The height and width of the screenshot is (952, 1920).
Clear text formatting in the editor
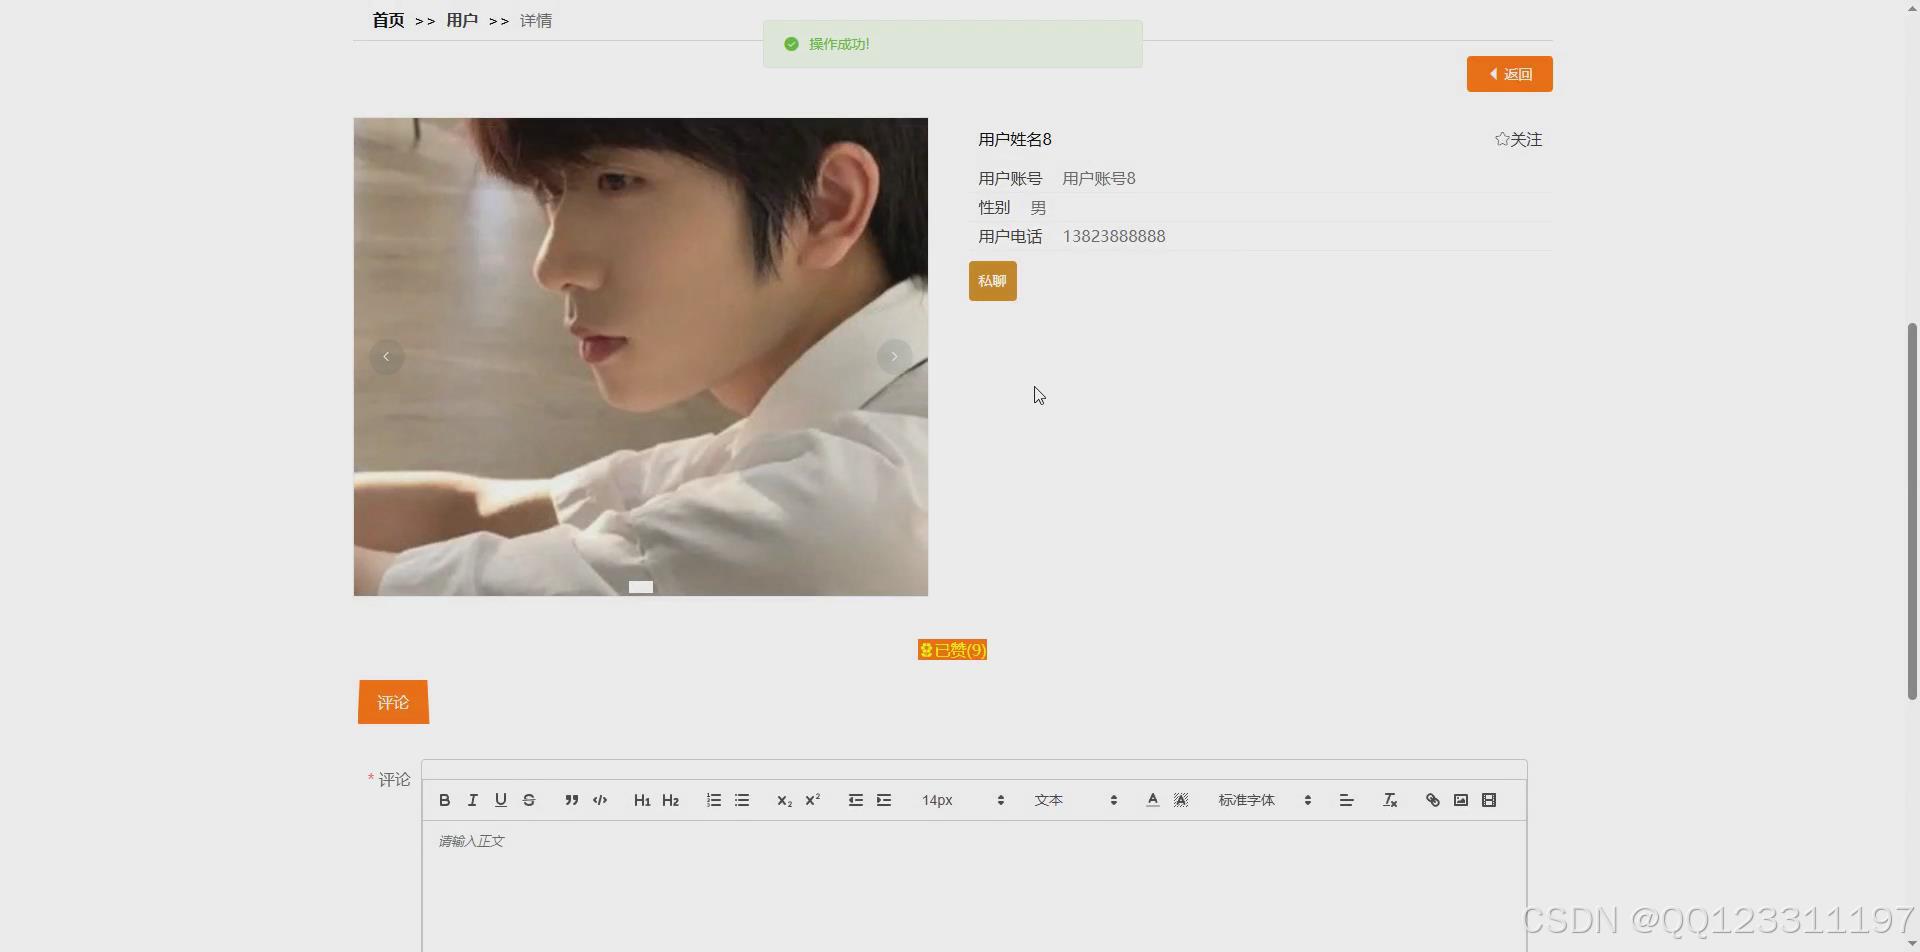tap(1390, 800)
